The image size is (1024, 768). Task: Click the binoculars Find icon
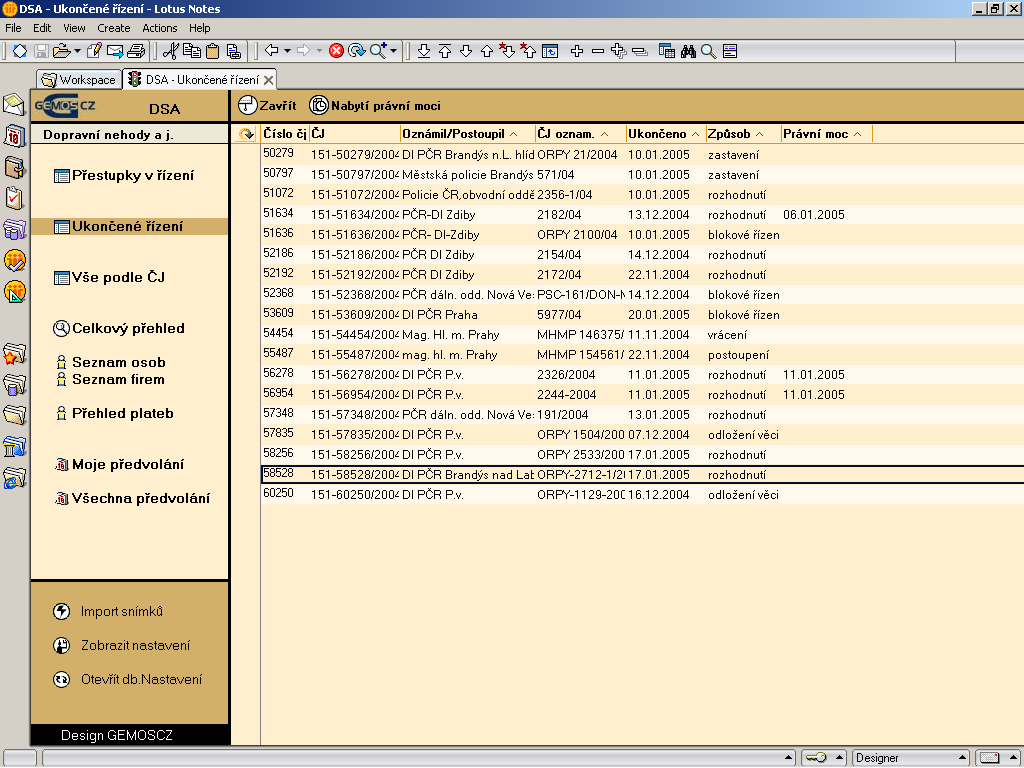point(688,51)
